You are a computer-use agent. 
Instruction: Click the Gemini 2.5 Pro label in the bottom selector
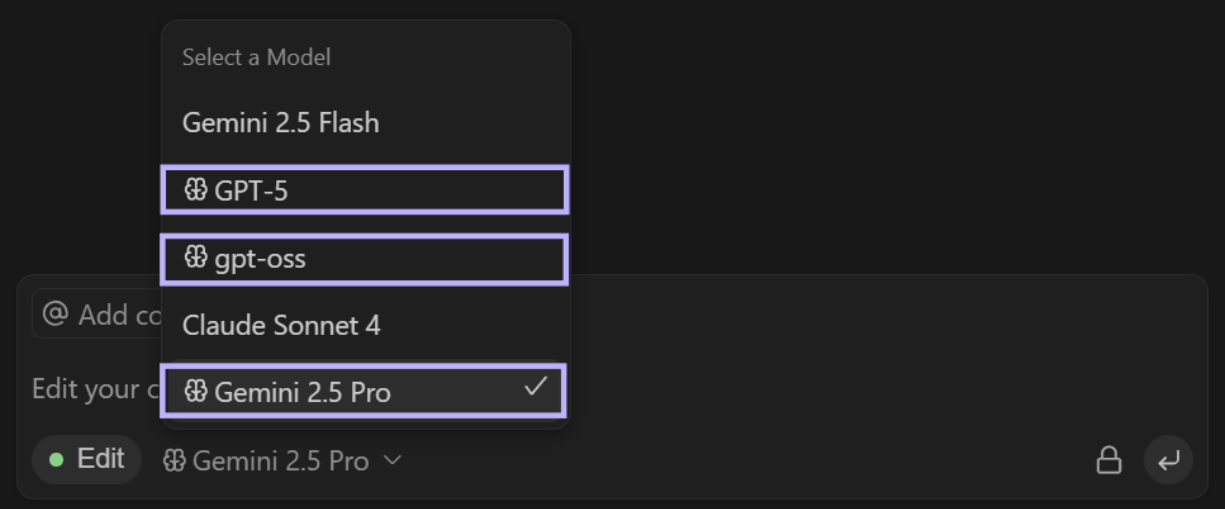pyautogui.click(x=281, y=461)
